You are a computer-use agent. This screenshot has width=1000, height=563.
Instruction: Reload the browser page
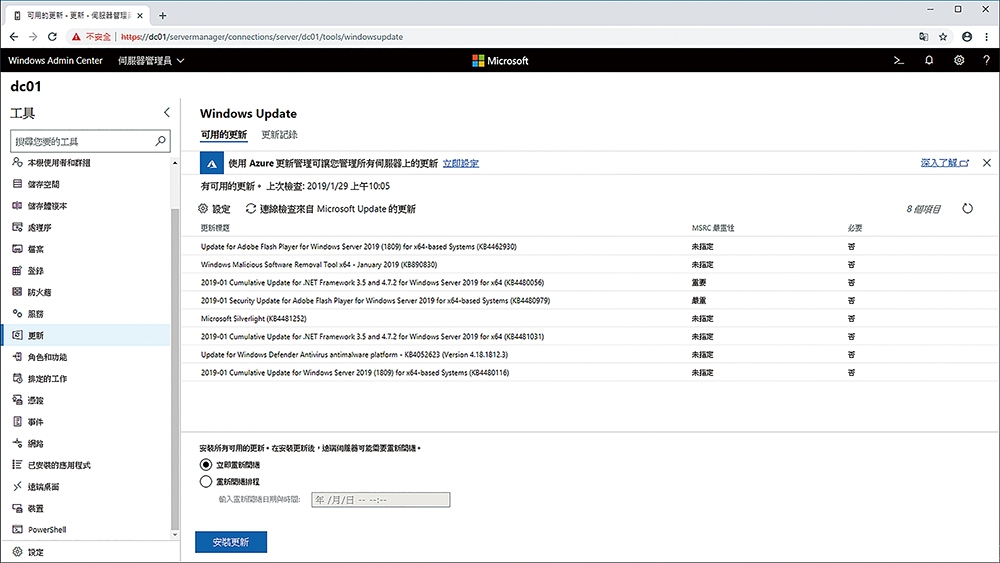tap(52, 37)
